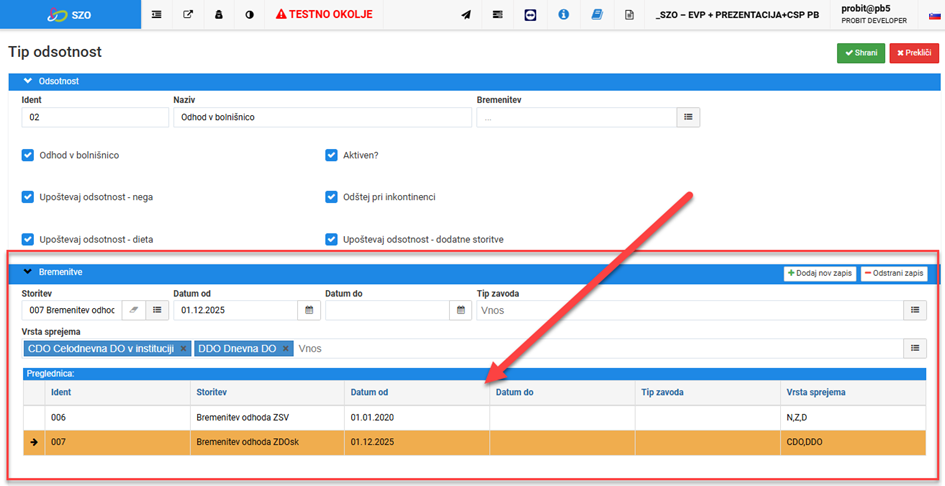Toggle the contrast half-circle icon
The width and height of the screenshot is (945, 486).
click(x=250, y=14)
